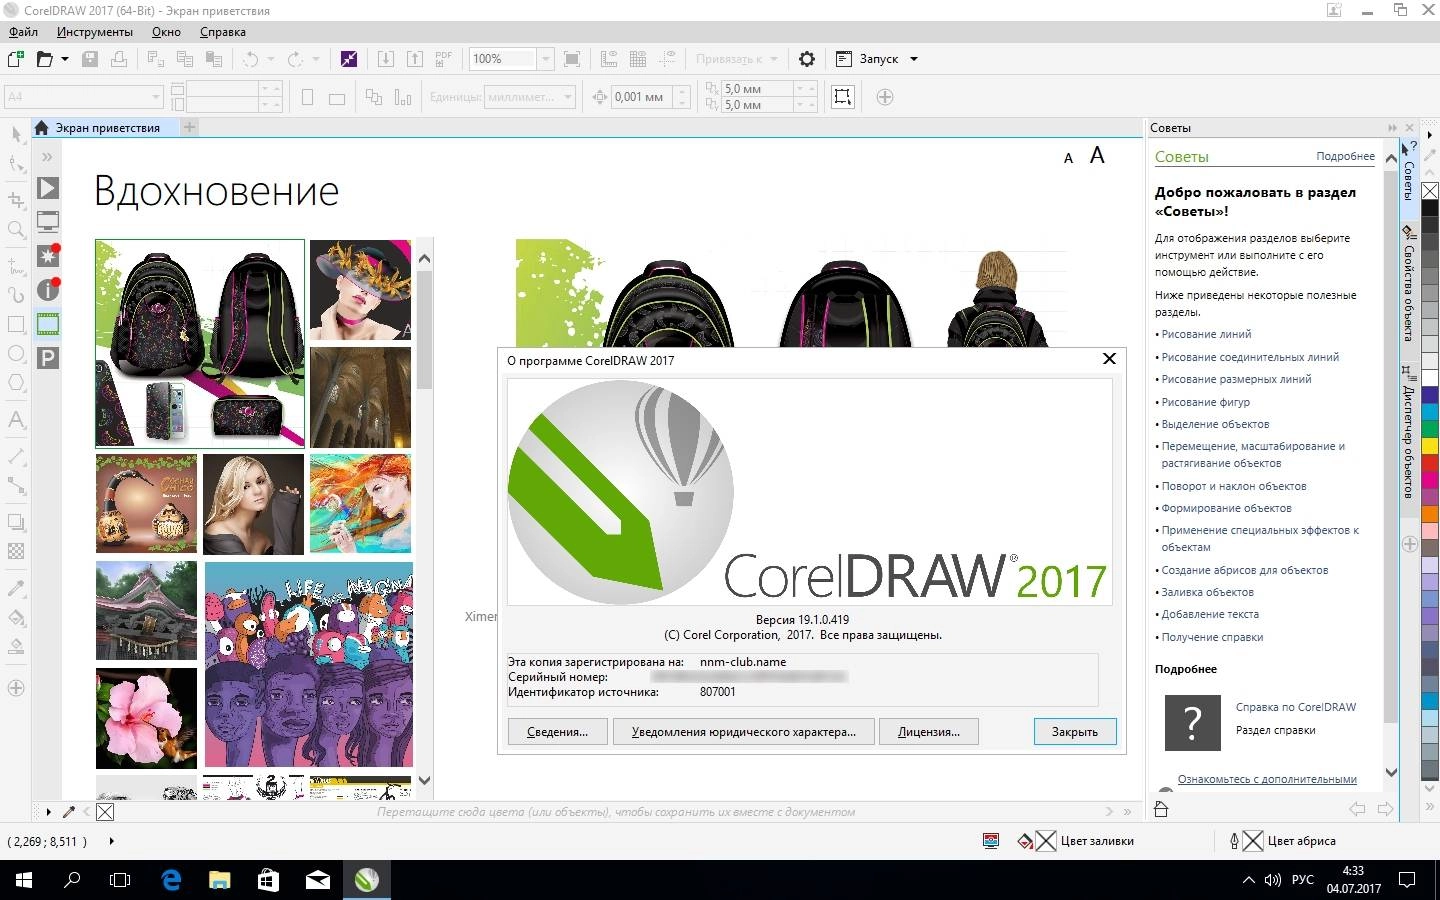Click the Import icon in toolbar
The image size is (1440, 900).
[385, 59]
